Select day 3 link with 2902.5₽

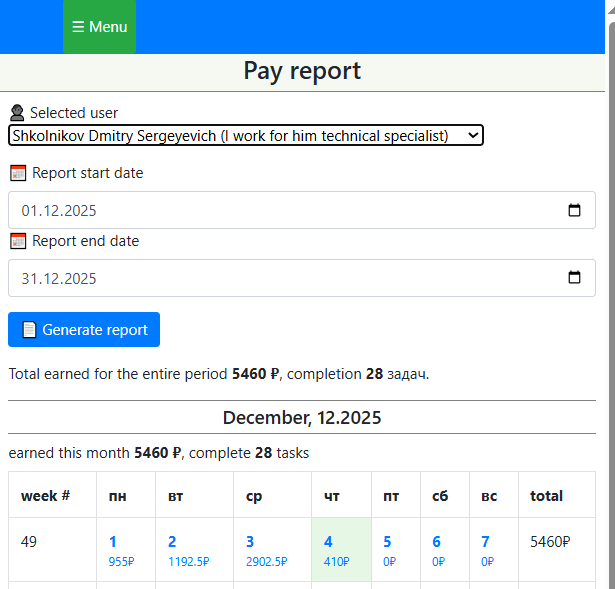tap(250, 542)
